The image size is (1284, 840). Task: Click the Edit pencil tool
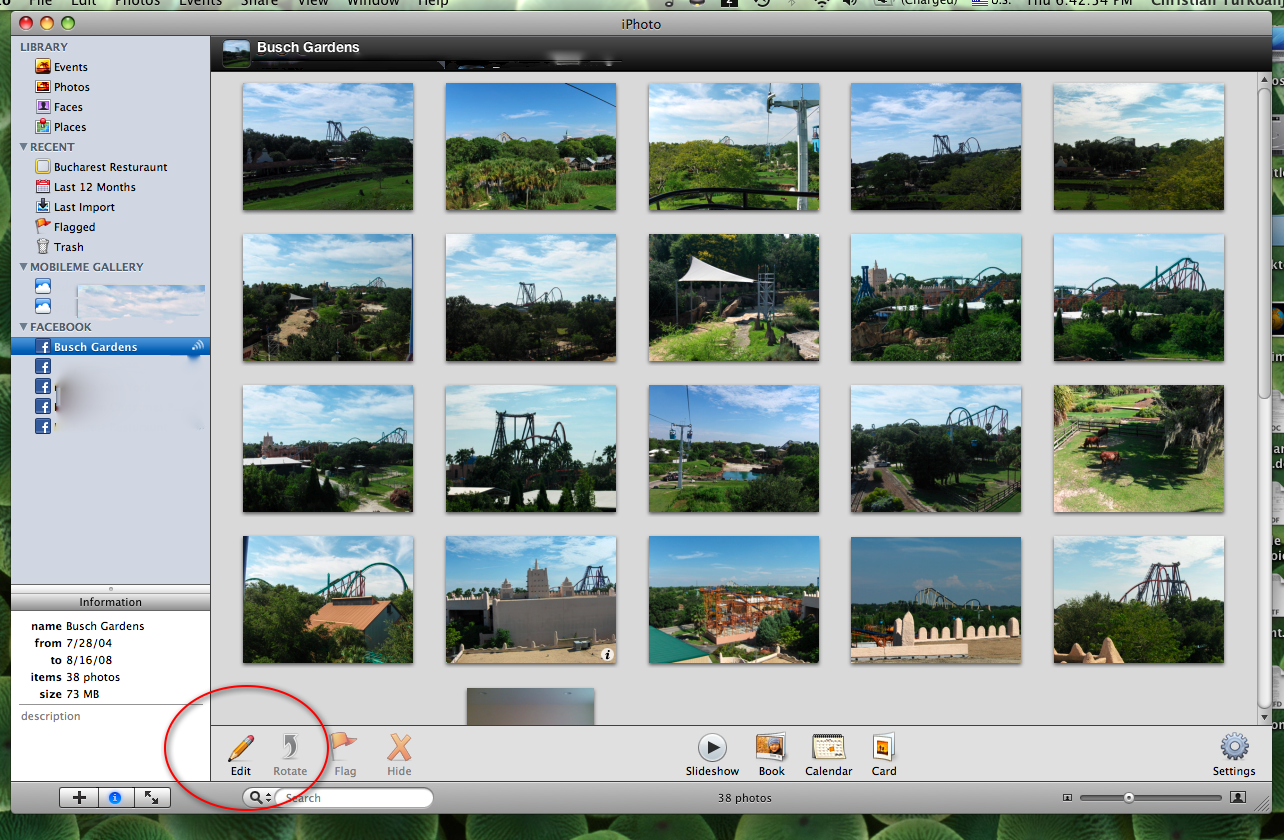click(241, 755)
